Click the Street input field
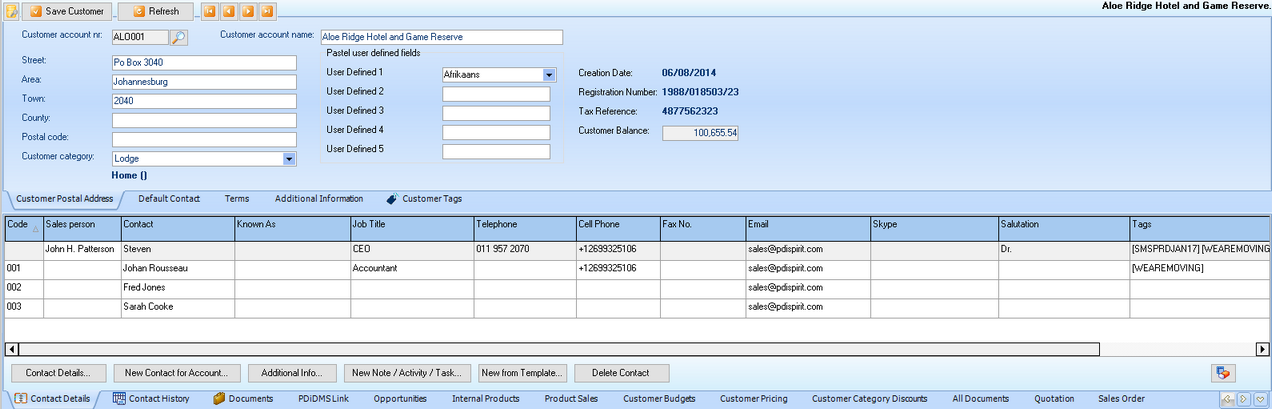 204,63
